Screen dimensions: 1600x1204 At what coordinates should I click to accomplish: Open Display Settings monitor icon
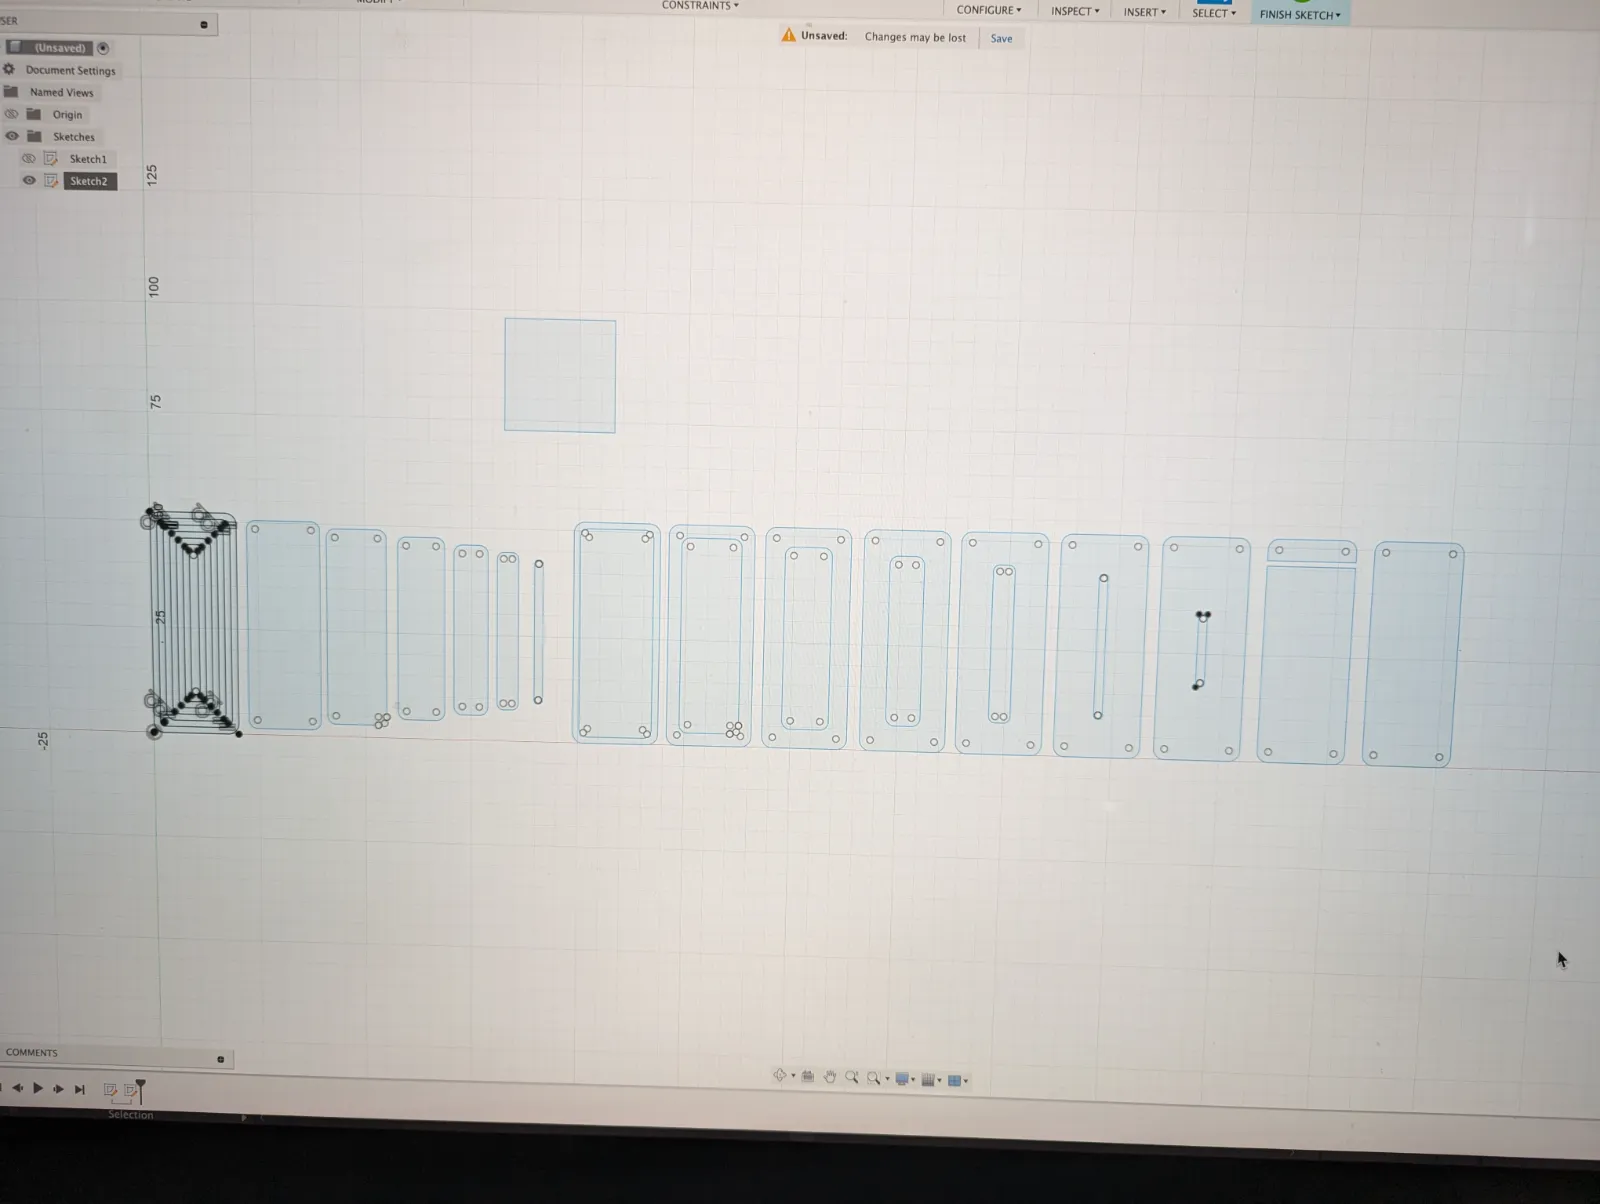pyautogui.click(x=902, y=1079)
